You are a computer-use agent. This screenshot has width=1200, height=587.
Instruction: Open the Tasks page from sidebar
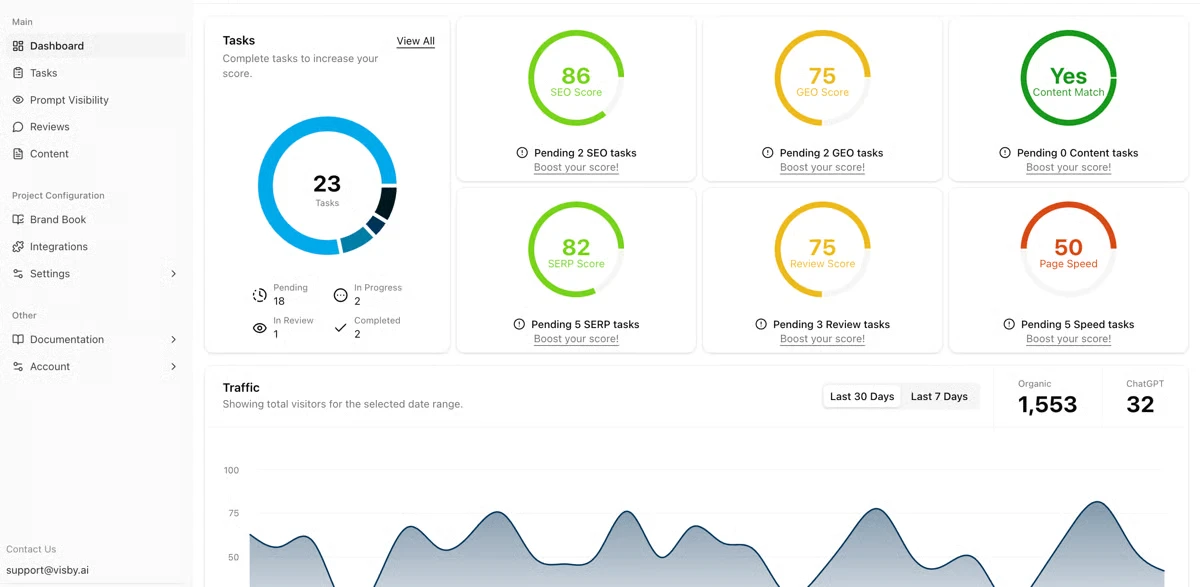(96, 73)
